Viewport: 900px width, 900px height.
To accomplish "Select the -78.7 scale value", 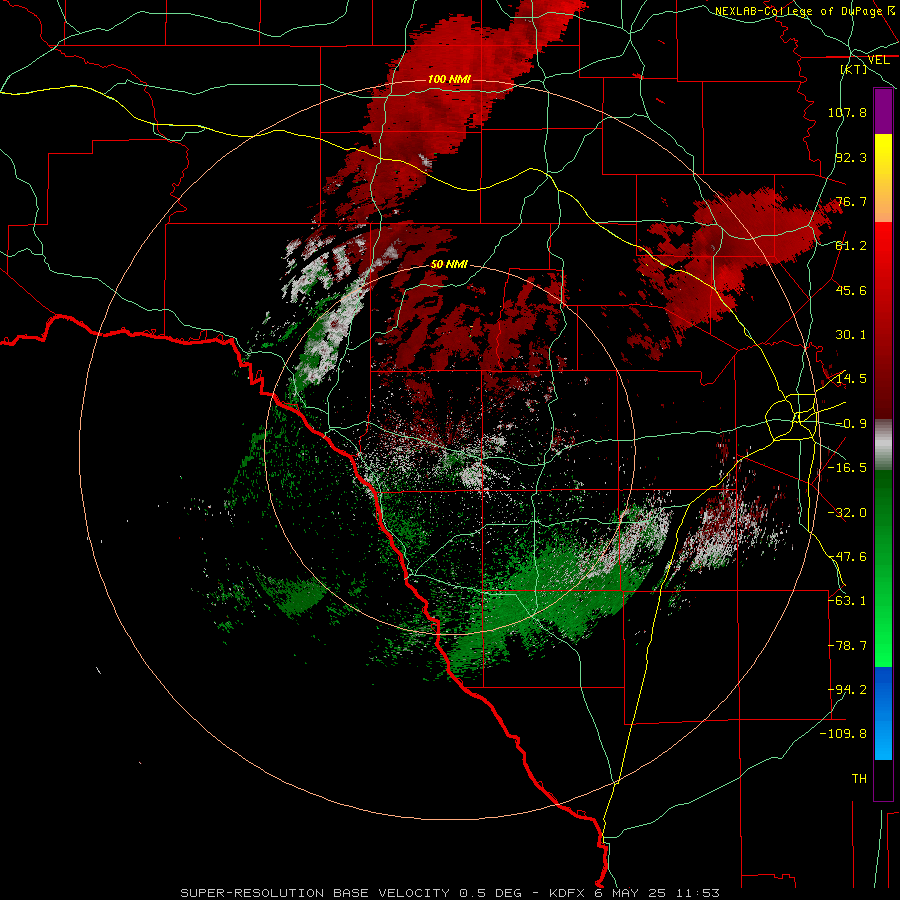I will click(x=847, y=646).
